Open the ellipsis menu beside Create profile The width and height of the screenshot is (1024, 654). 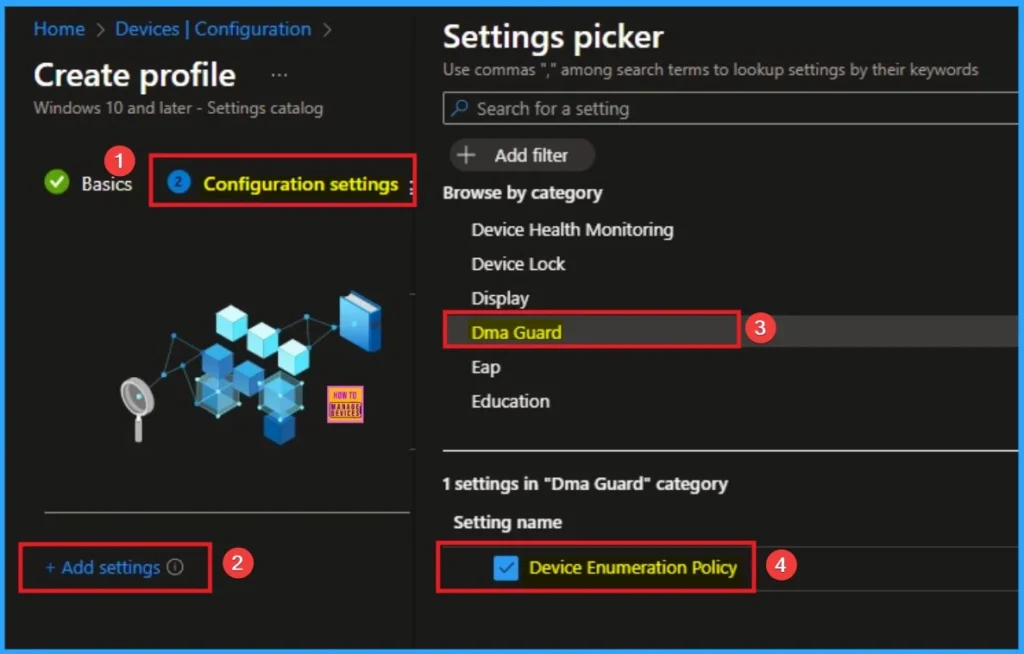pos(280,75)
